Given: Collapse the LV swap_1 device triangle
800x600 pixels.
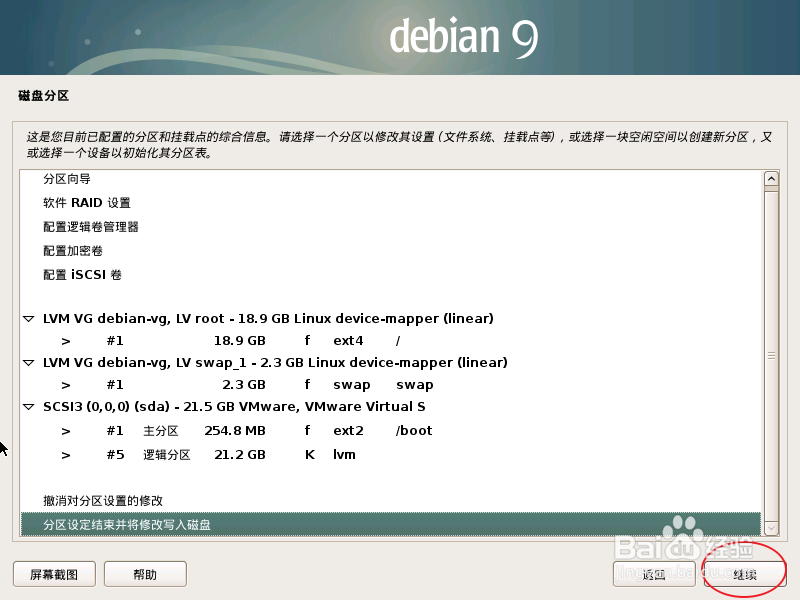Looking at the screenshot, I should (29, 363).
